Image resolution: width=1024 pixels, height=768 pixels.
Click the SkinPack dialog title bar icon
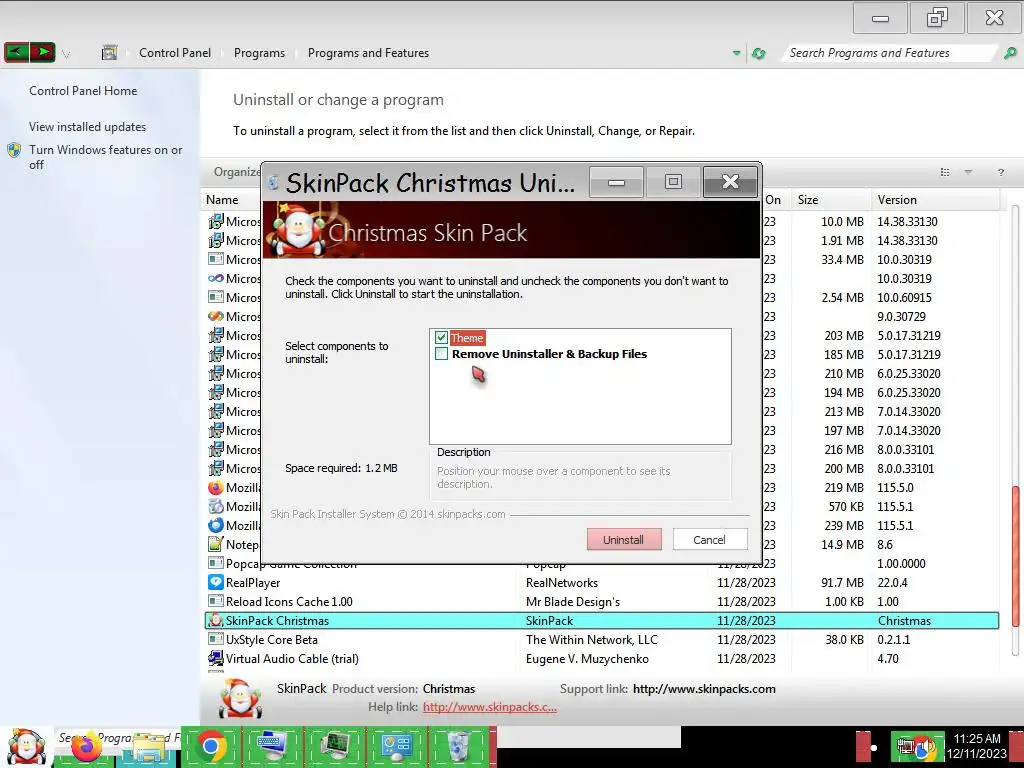274,182
